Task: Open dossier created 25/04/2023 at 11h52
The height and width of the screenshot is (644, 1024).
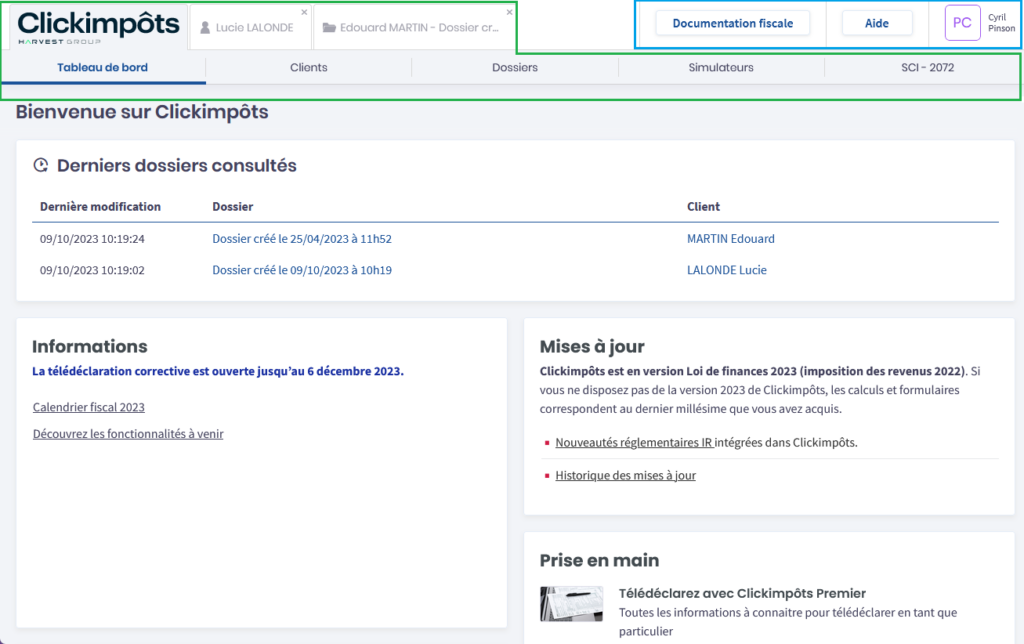Action: (x=301, y=239)
